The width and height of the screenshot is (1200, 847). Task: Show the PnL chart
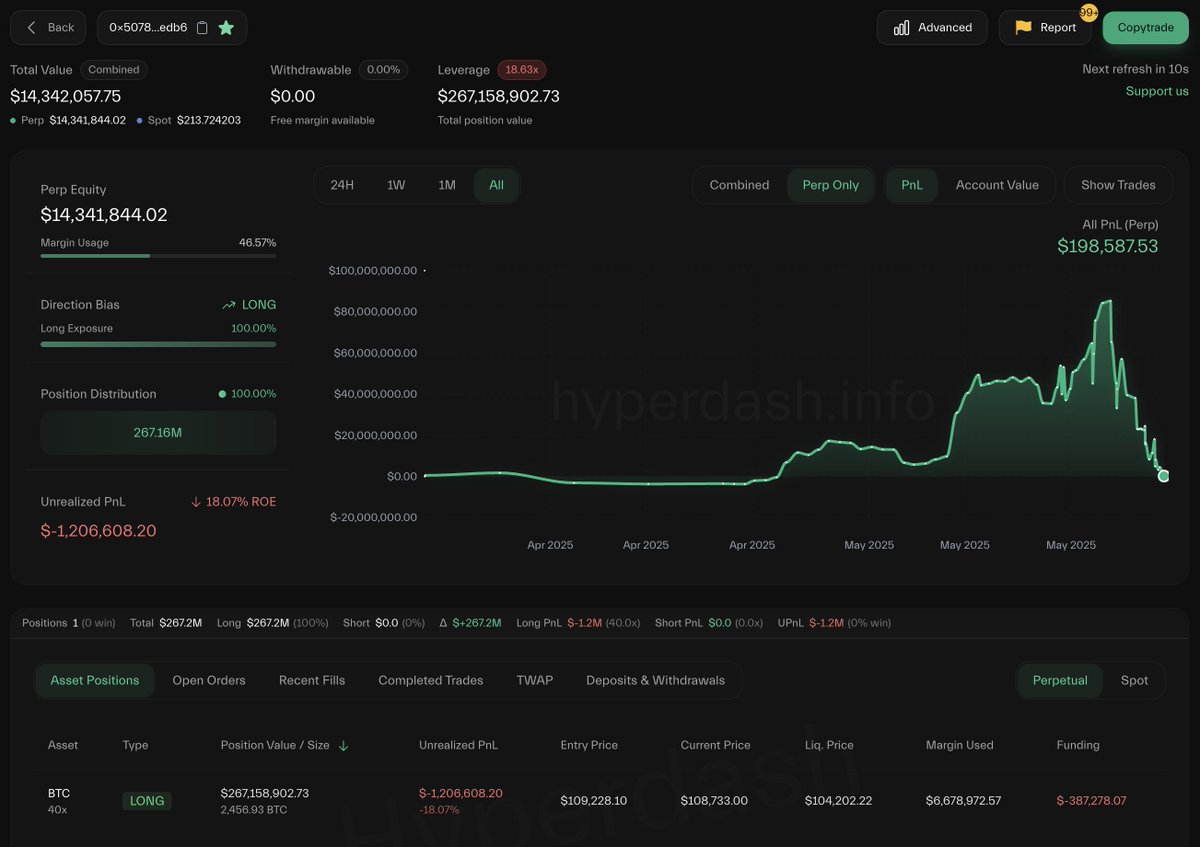(x=912, y=185)
